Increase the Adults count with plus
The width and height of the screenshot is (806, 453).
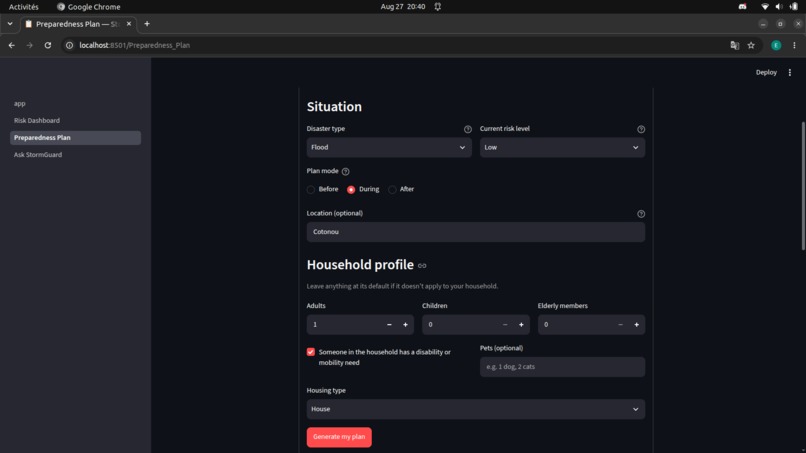(406, 324)
